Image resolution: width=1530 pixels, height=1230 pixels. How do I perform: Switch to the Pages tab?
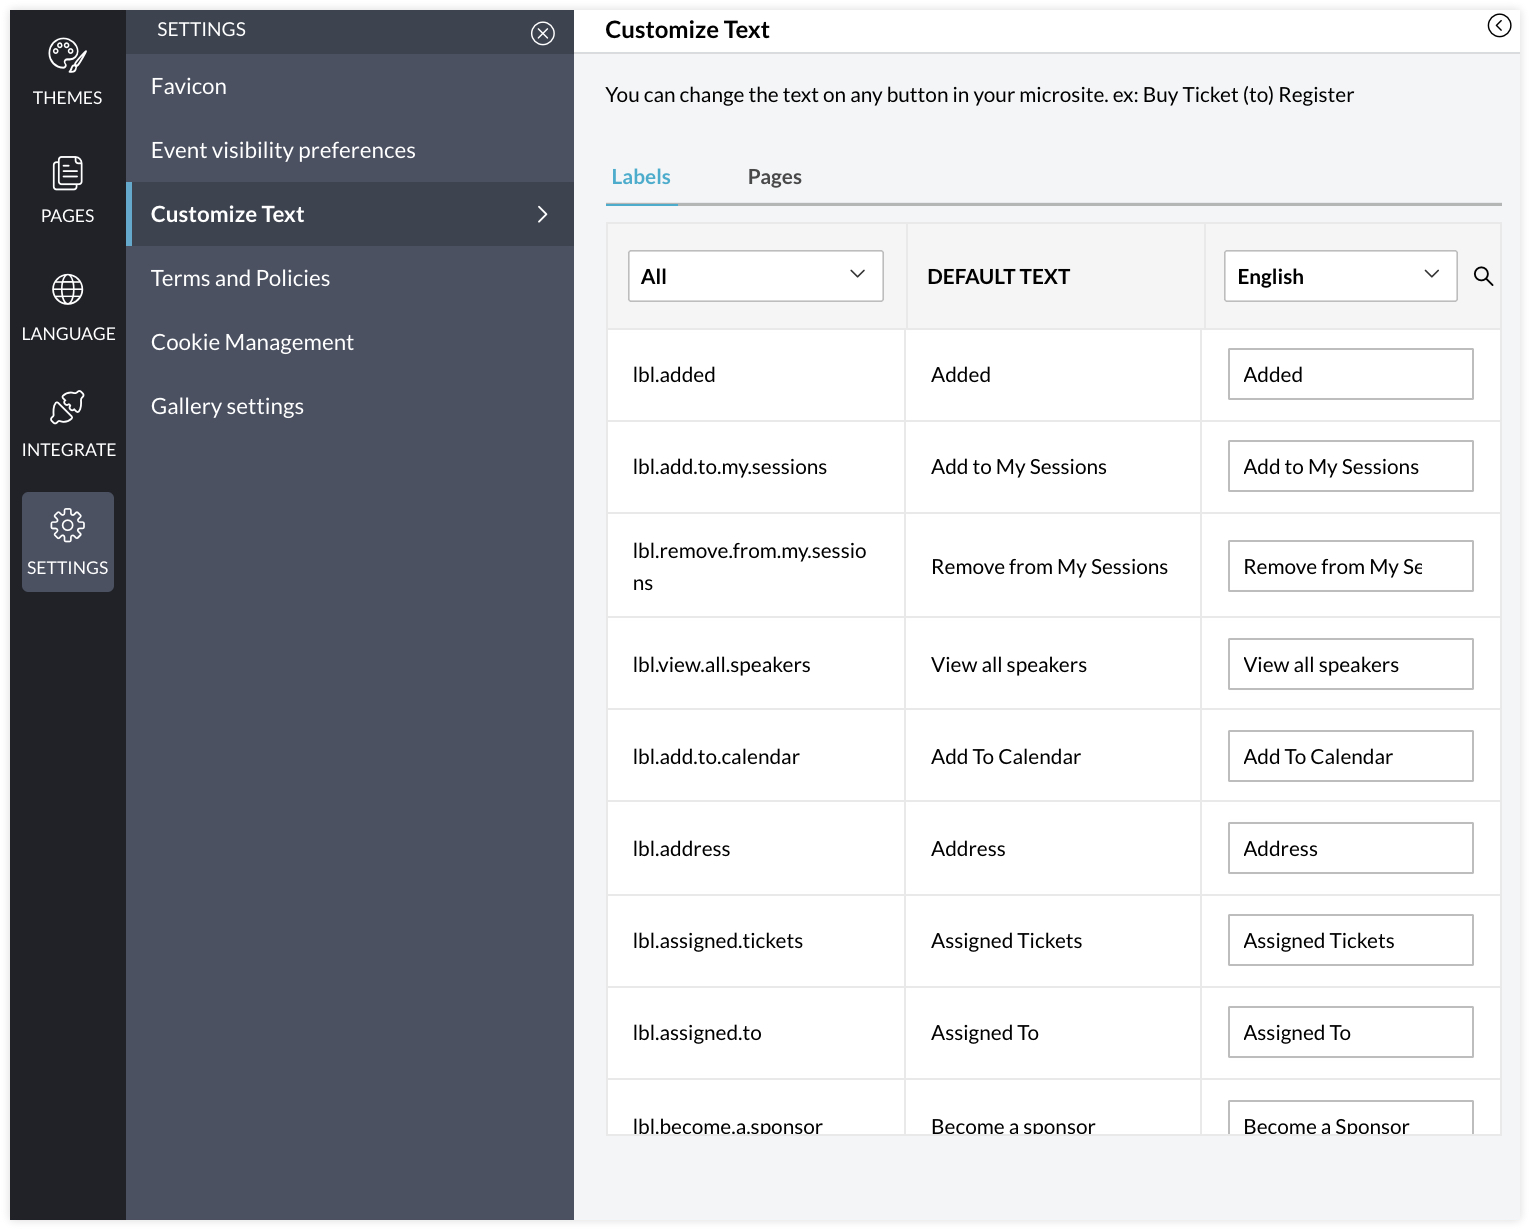tap(774, 177)
